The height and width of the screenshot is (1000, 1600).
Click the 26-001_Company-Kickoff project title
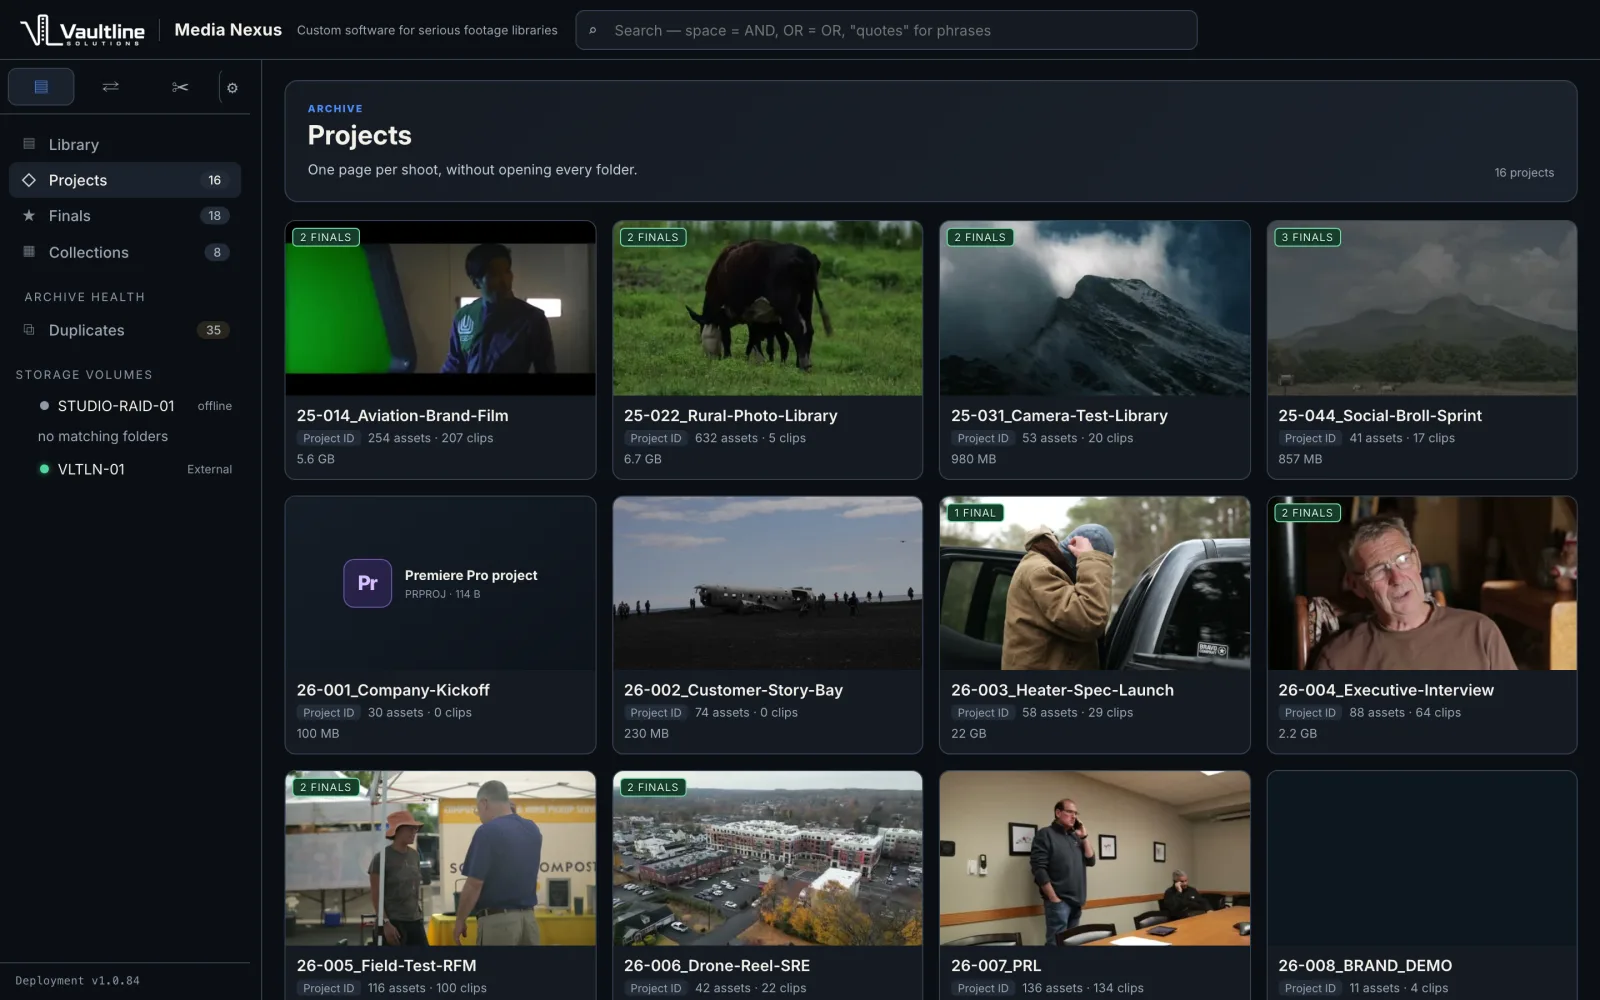pyautogui.click(x=393, y=690)
